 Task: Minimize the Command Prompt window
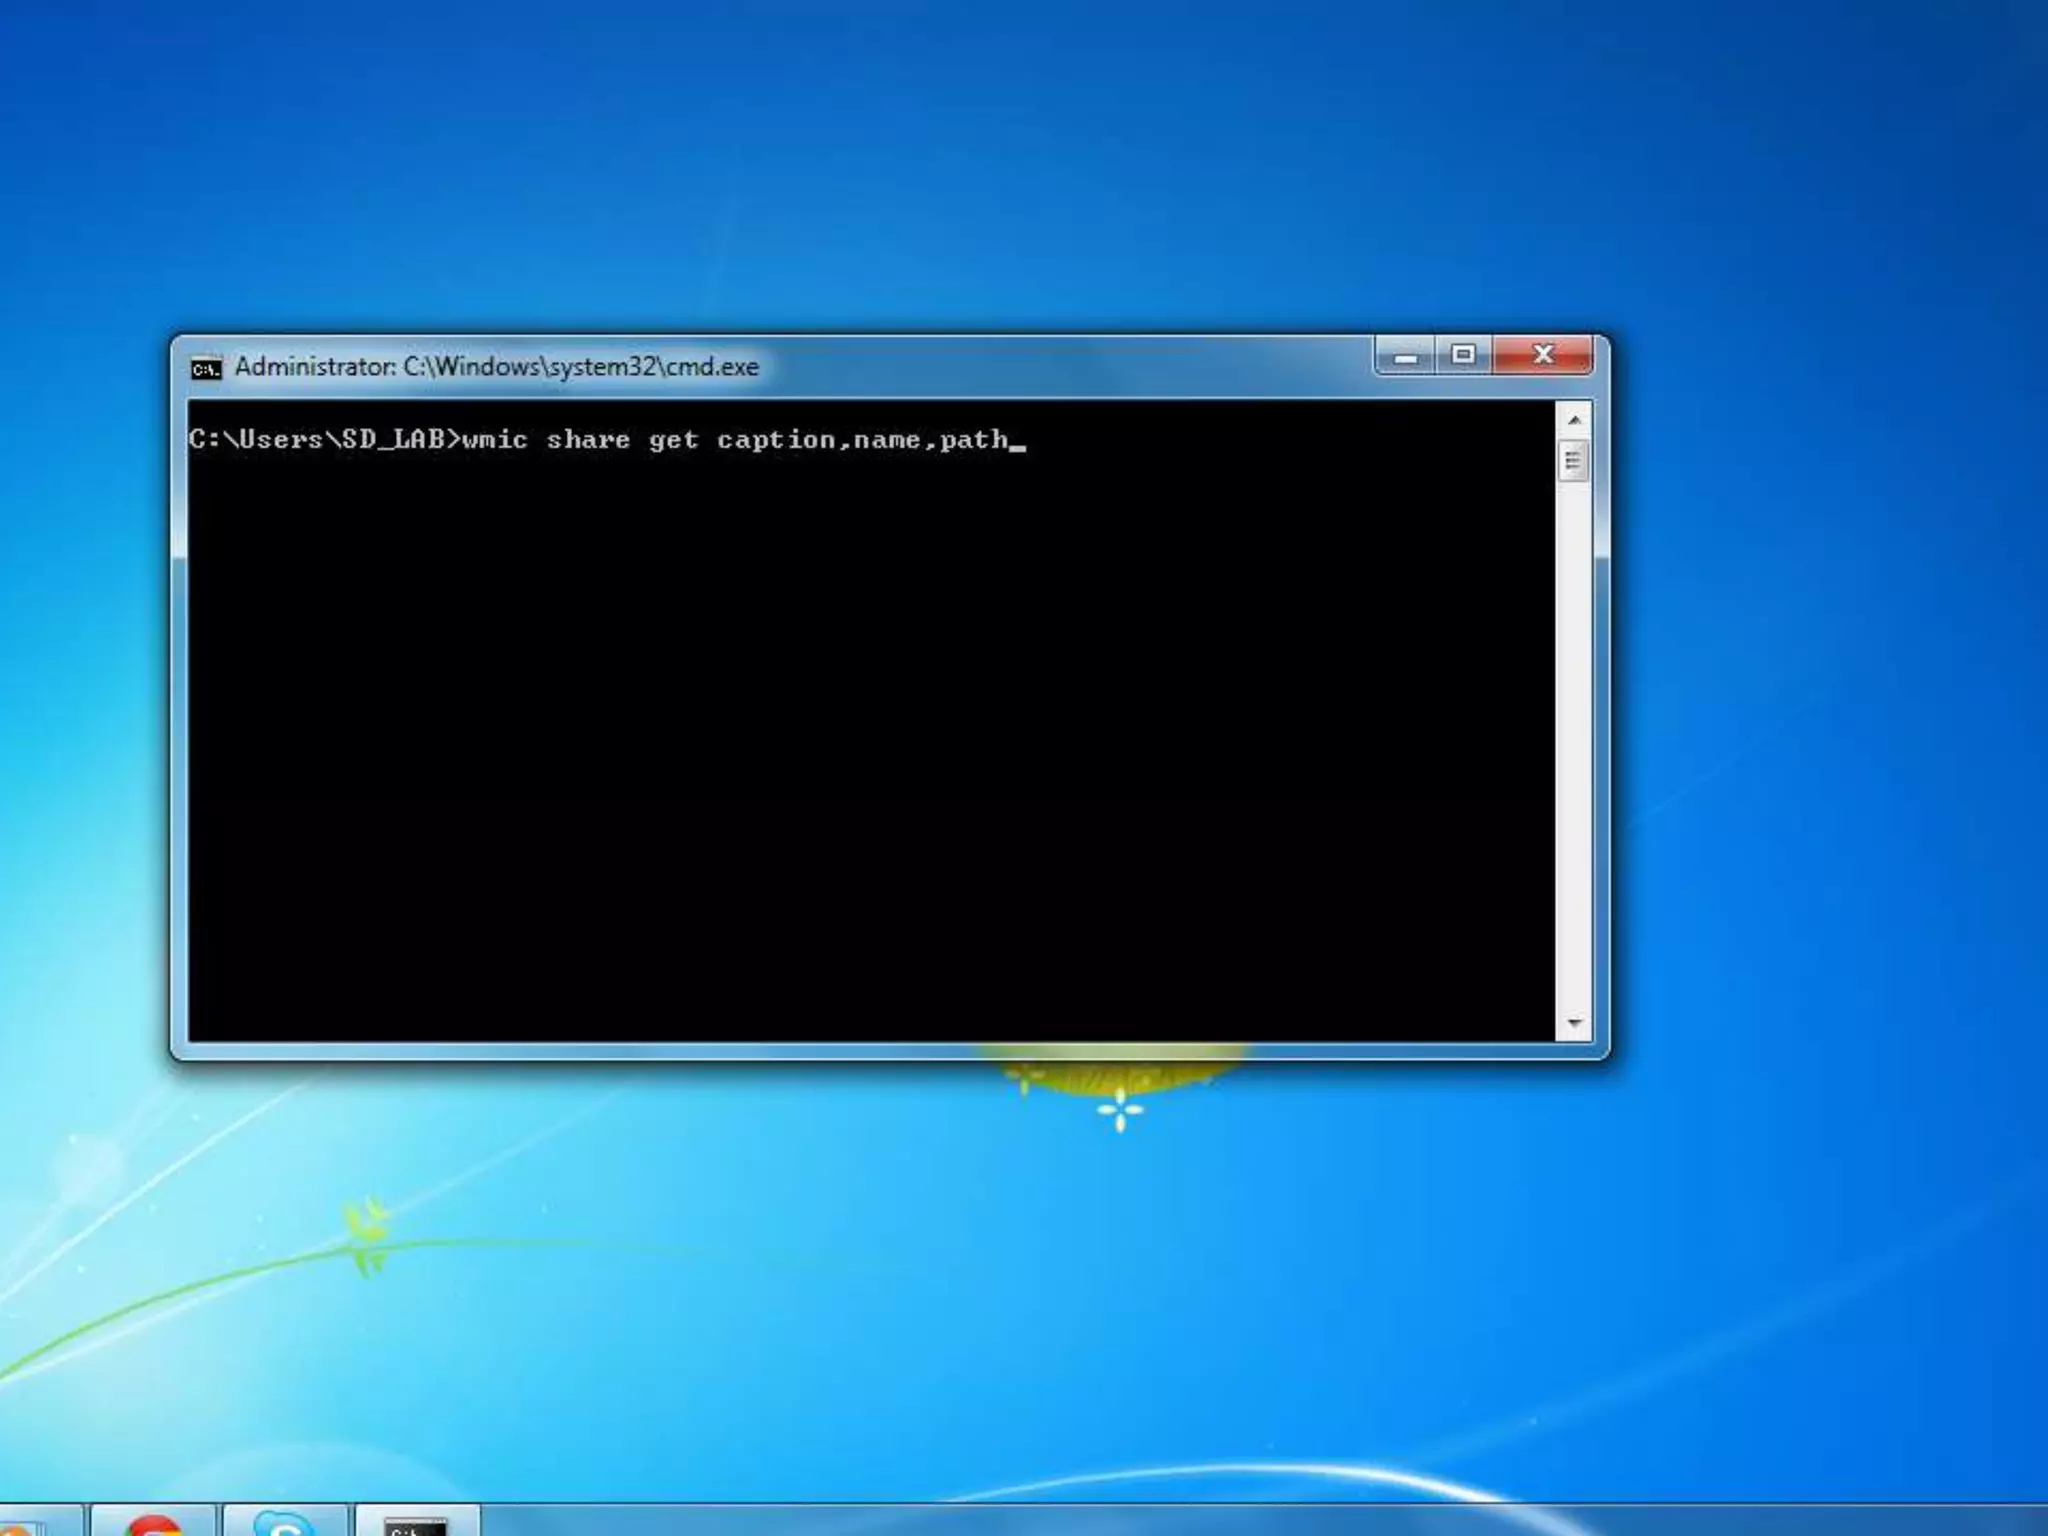pos(1406,355)
